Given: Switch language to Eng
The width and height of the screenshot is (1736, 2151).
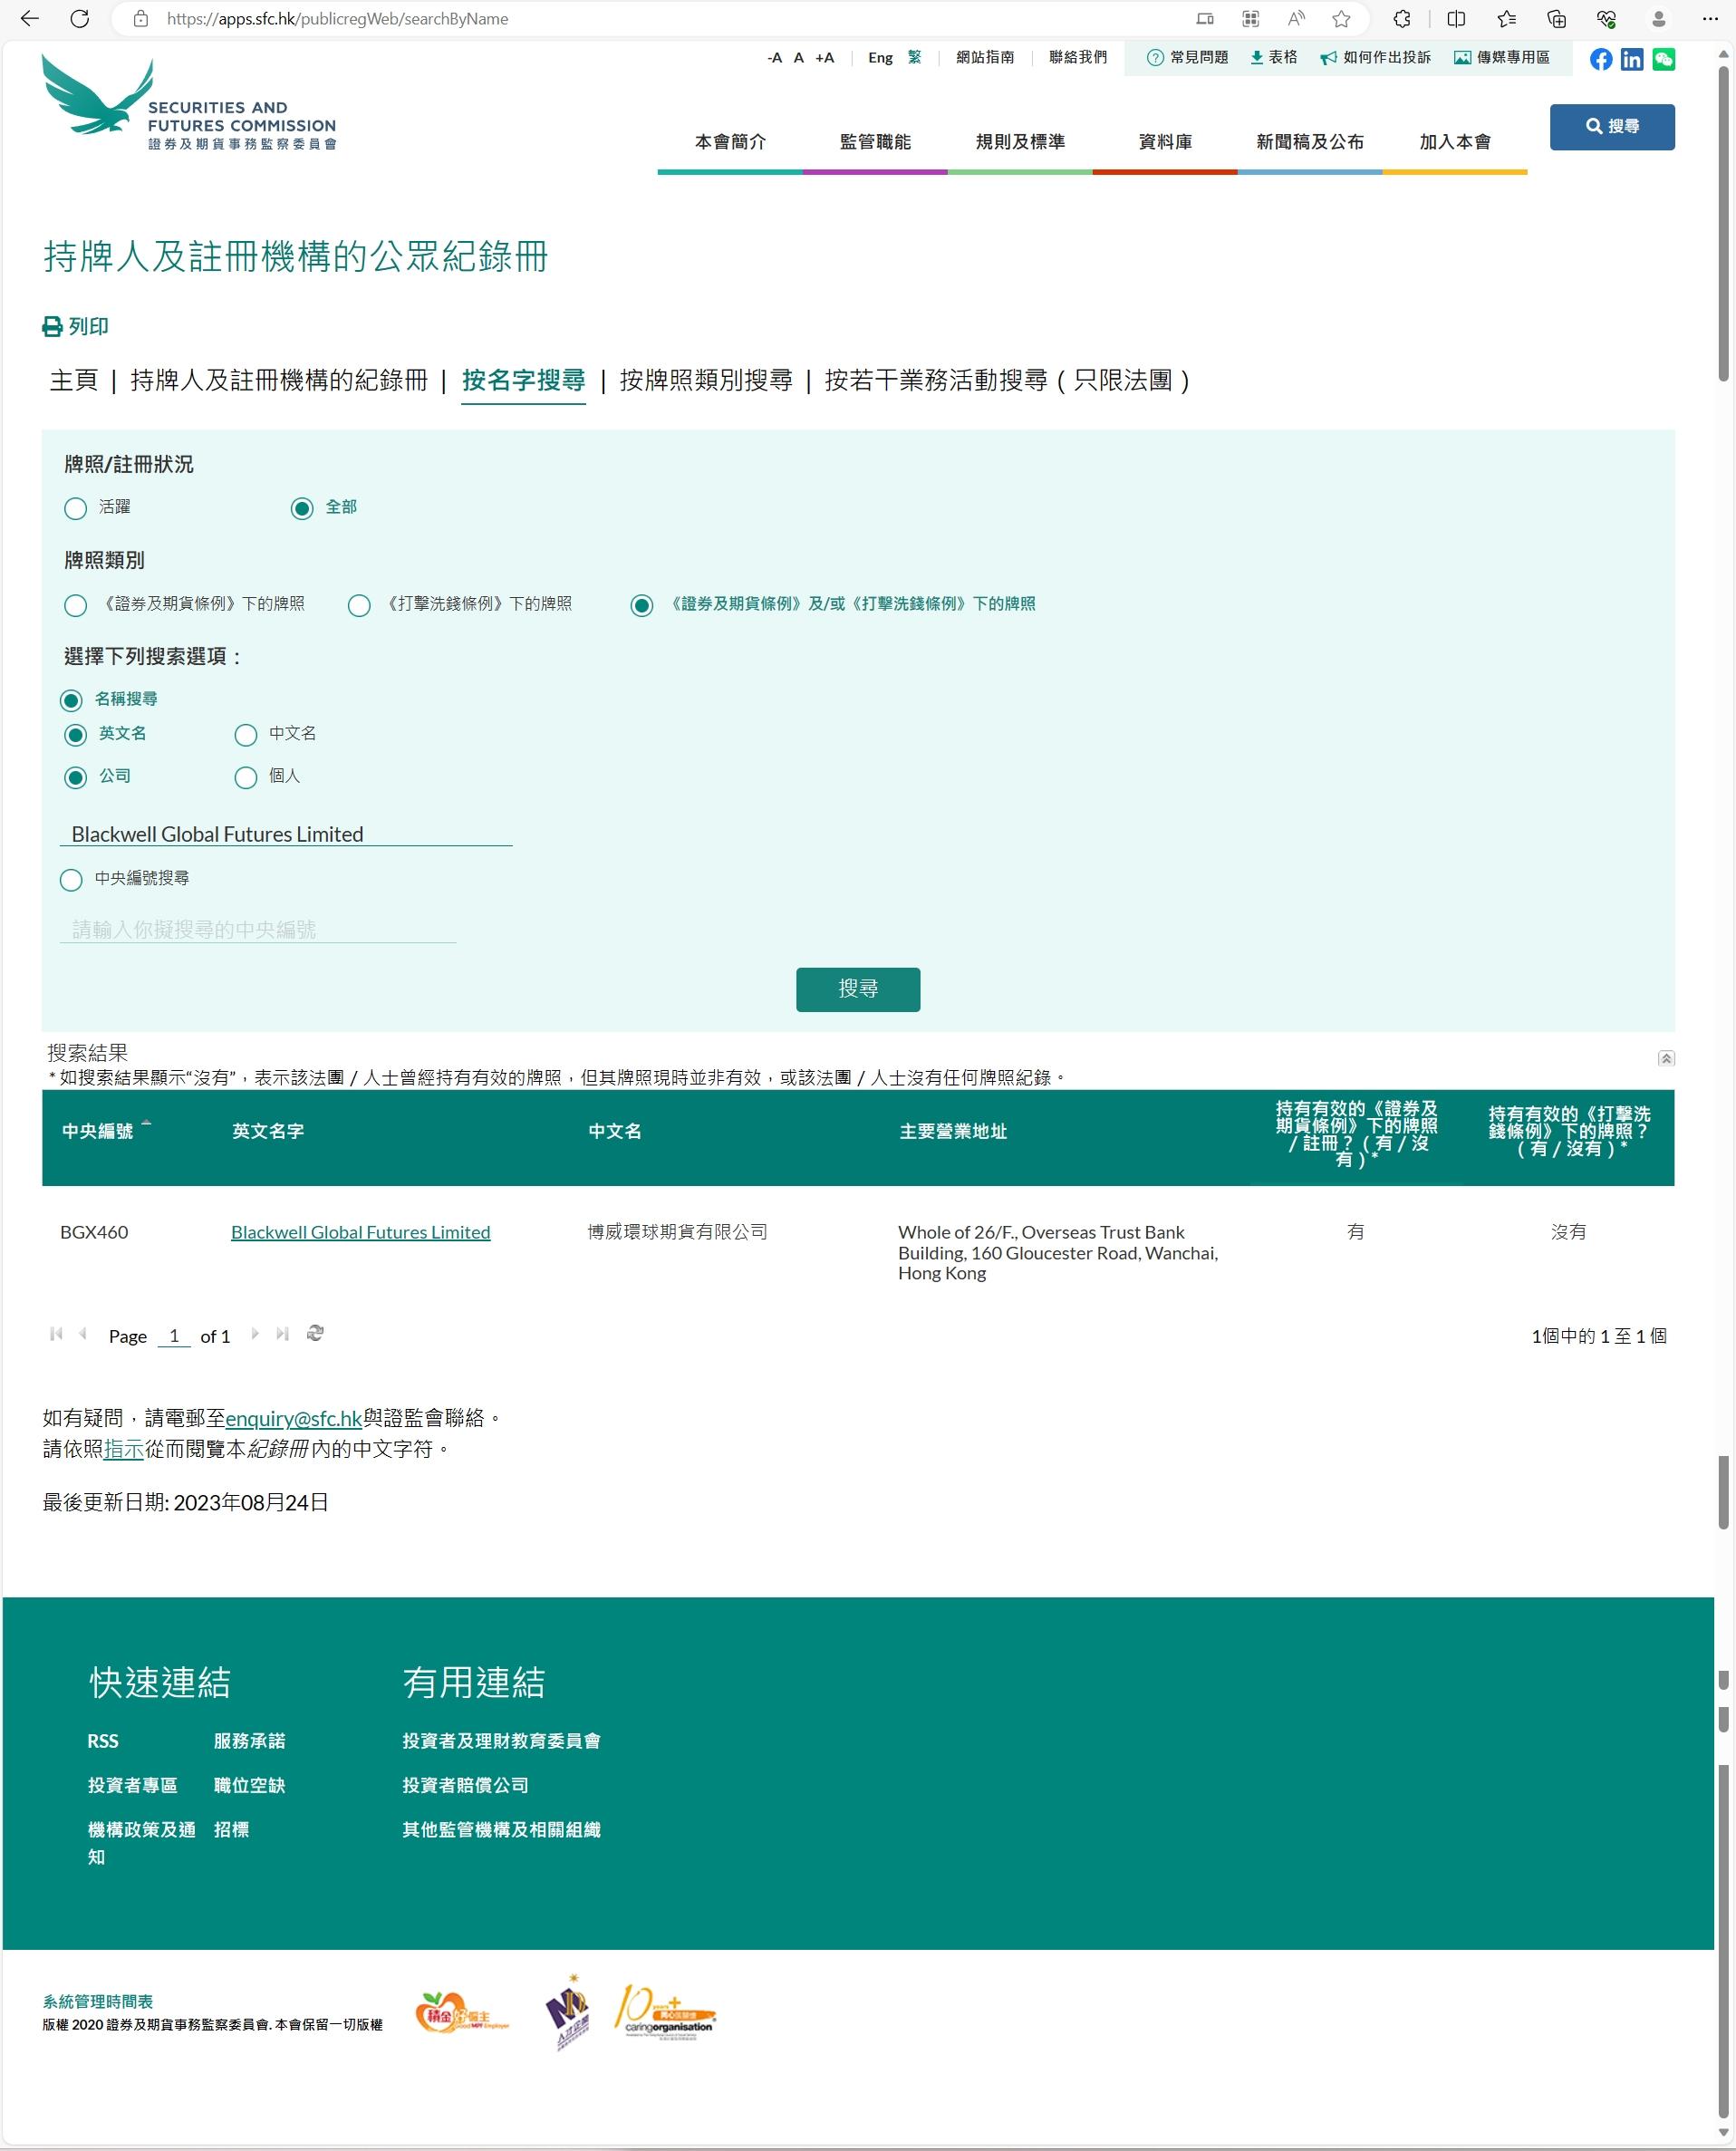Looking at the screenshot, I should point(880,58).
